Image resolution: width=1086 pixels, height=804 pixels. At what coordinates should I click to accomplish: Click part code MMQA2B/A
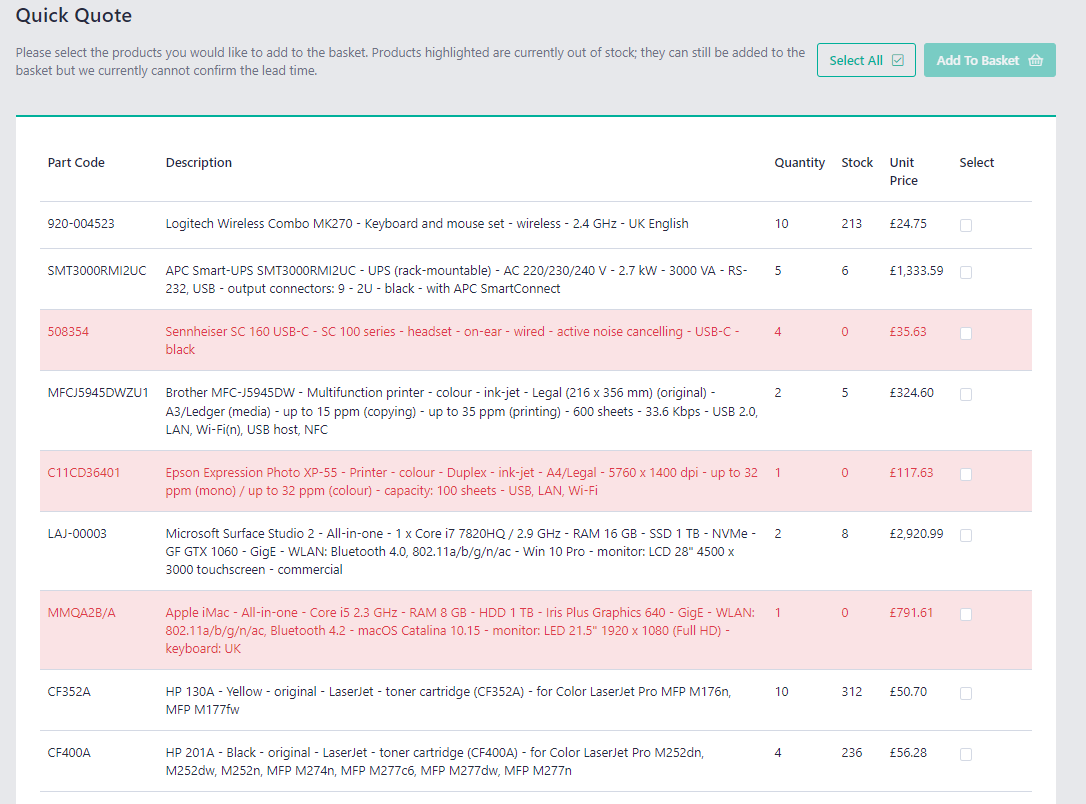(x=82, y=613)
